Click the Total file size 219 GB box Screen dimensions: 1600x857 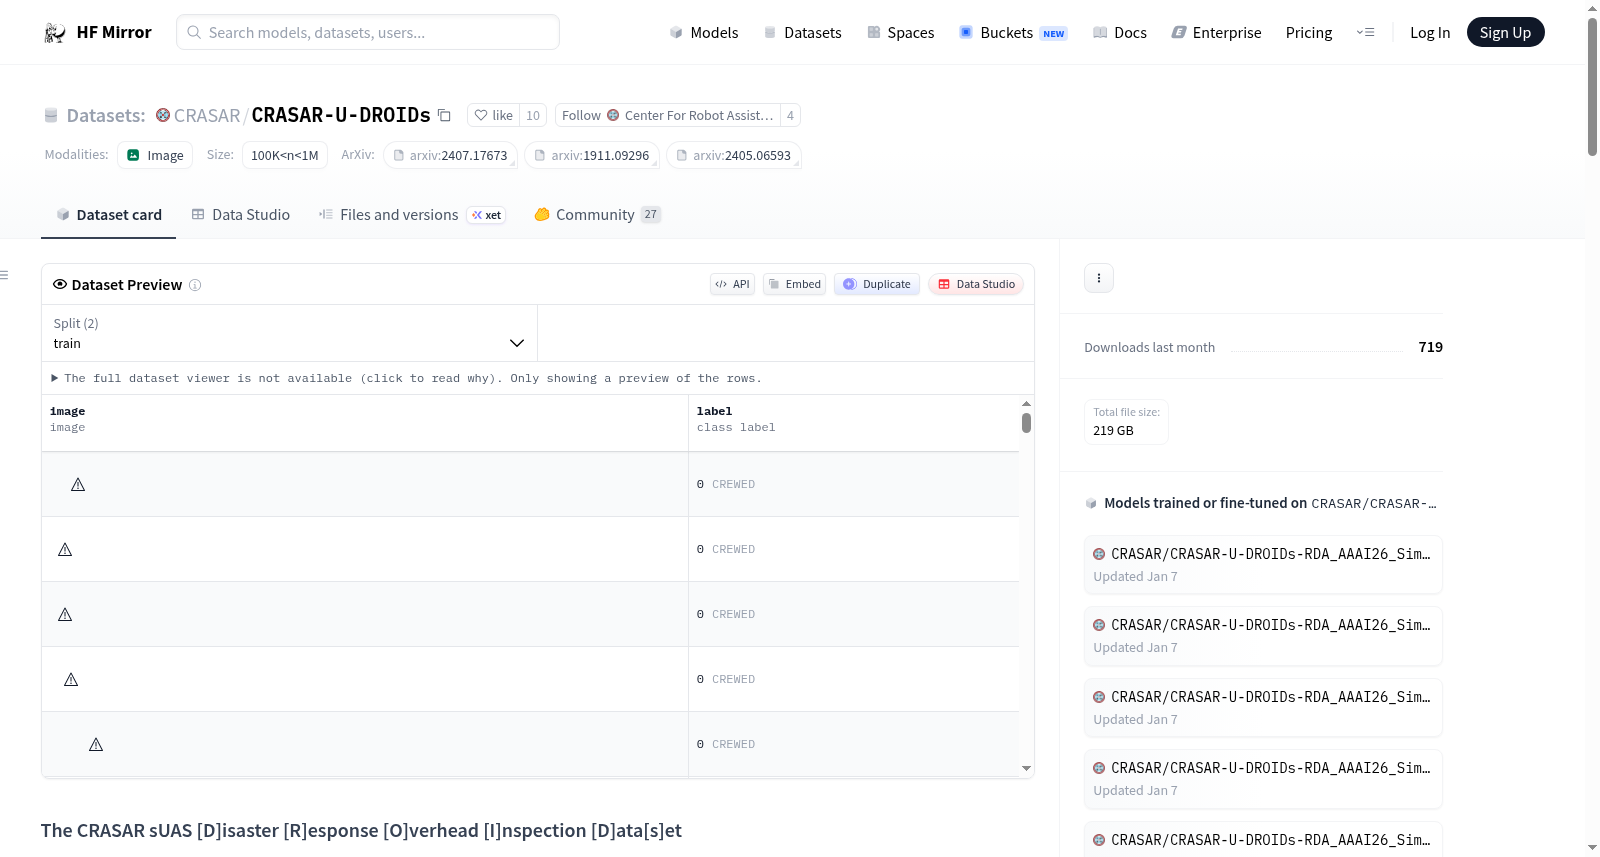[1126, 422]
